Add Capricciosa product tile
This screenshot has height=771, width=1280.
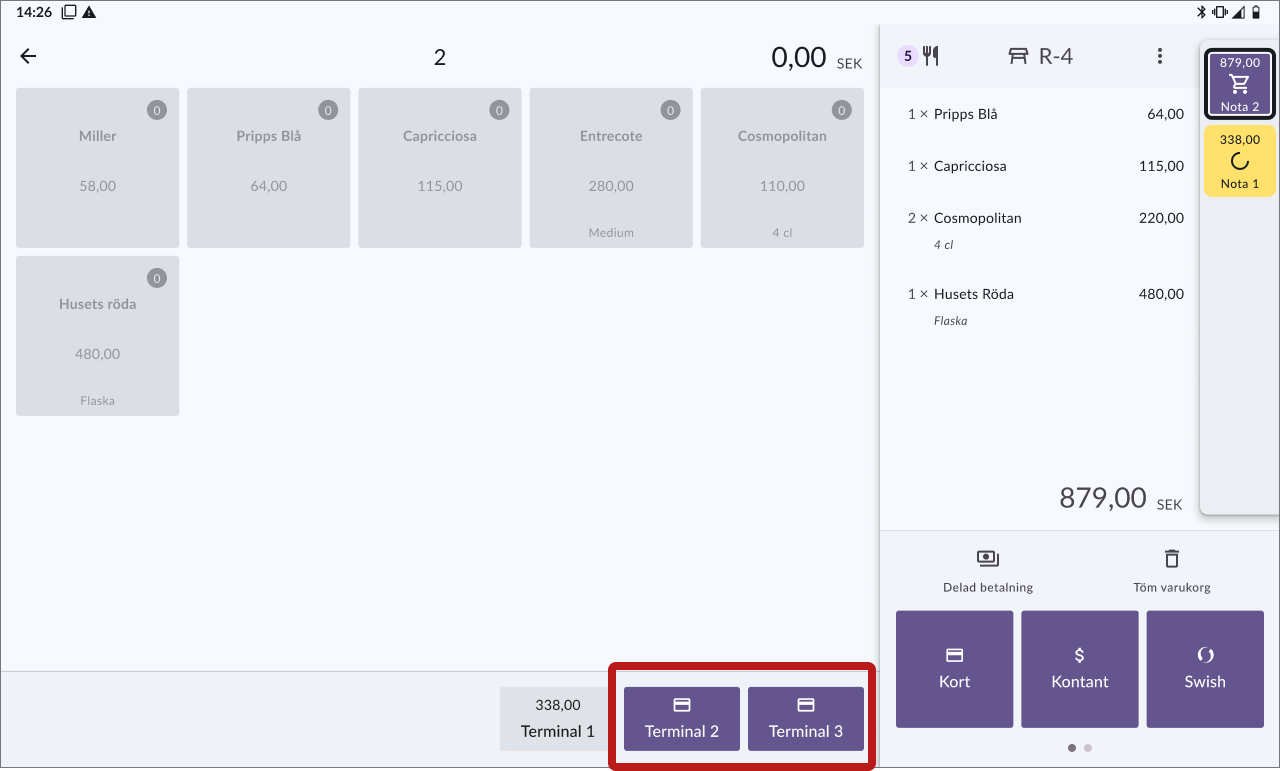pyautogui.click(x=440, y=168)
